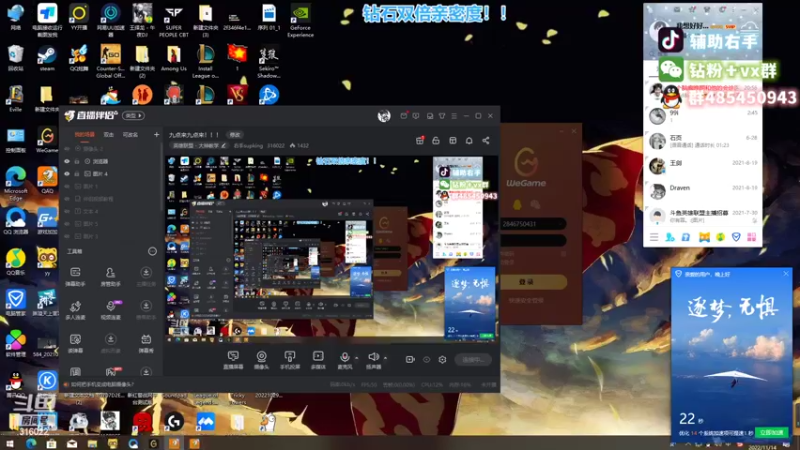Toggle visibility eye of the 图片 4 source
Screen dimensions: 800x450
click(x=67, y=174)
